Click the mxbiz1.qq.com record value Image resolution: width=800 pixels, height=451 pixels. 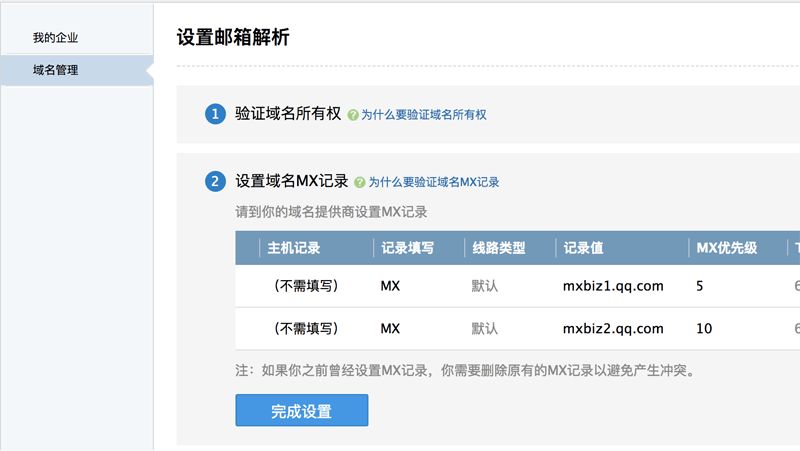[613, 286]
